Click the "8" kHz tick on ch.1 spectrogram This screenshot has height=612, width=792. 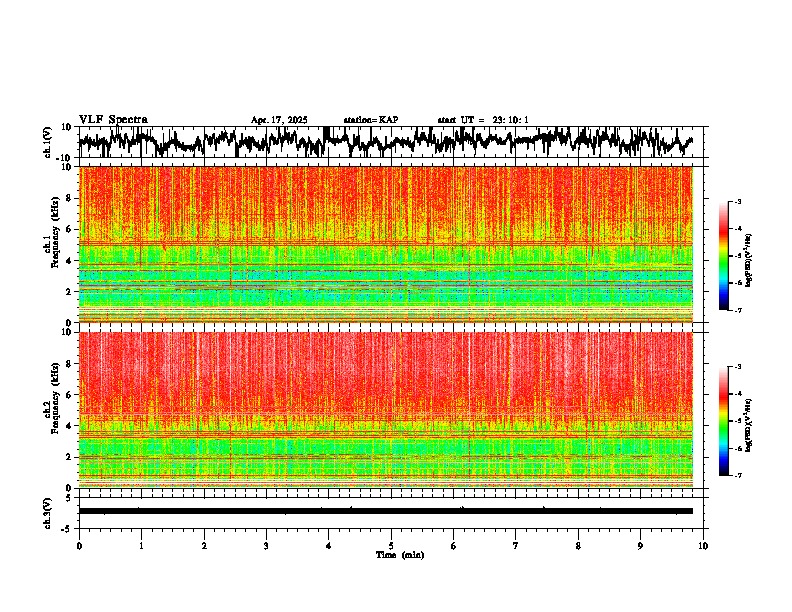pyautogui.click(x=70, y=198)
